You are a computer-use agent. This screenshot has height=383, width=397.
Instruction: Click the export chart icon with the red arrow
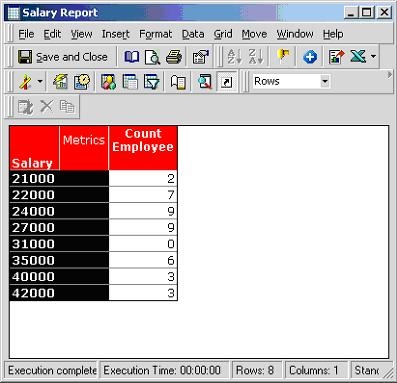pos(336,57)
